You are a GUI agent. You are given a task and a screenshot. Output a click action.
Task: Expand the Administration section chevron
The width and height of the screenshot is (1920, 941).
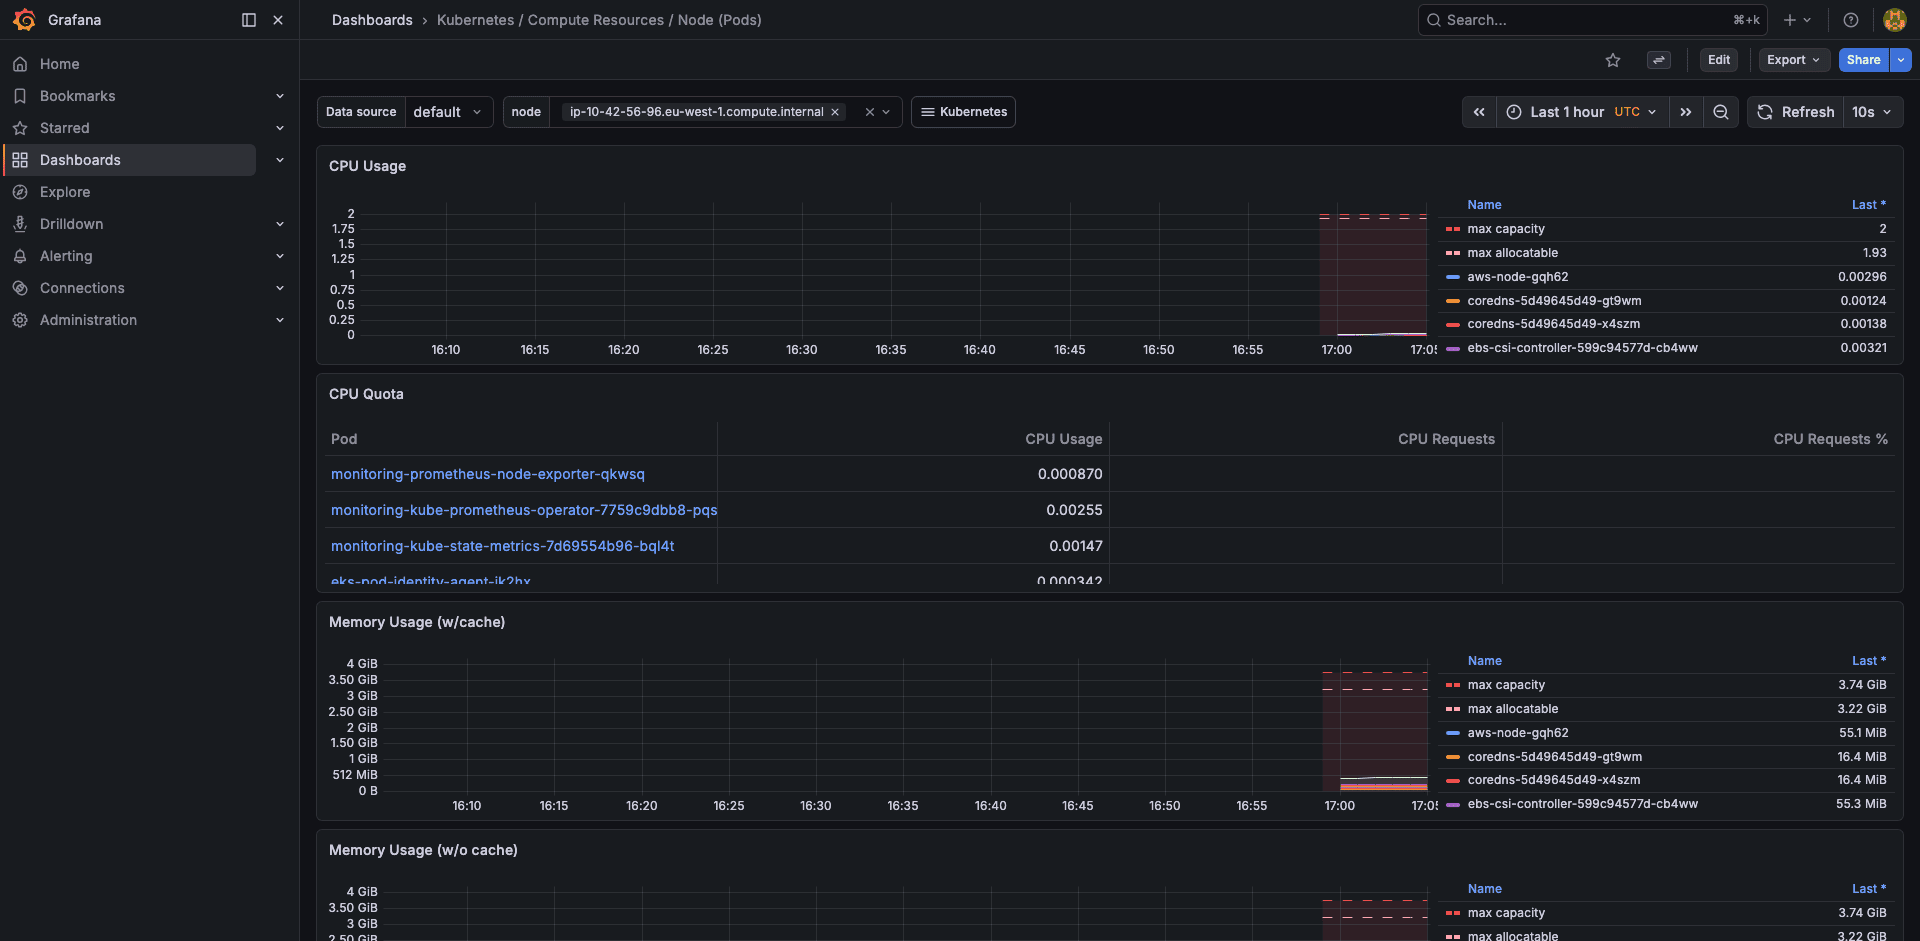(280, 320)
